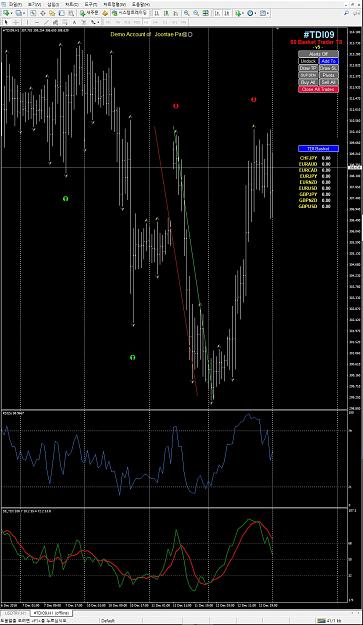Select the arrow cursor tool
The width and height of the screenshot is (363, 625).
coord(6,22)
